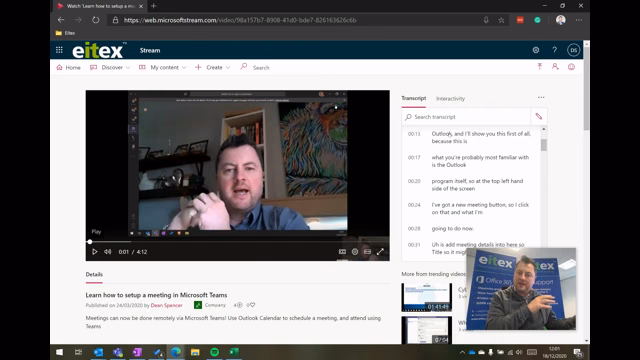Open the Eitex bookmarks folder
This screenshot has width=640, height=360.
pyautogui.click(x=65, y=33)
